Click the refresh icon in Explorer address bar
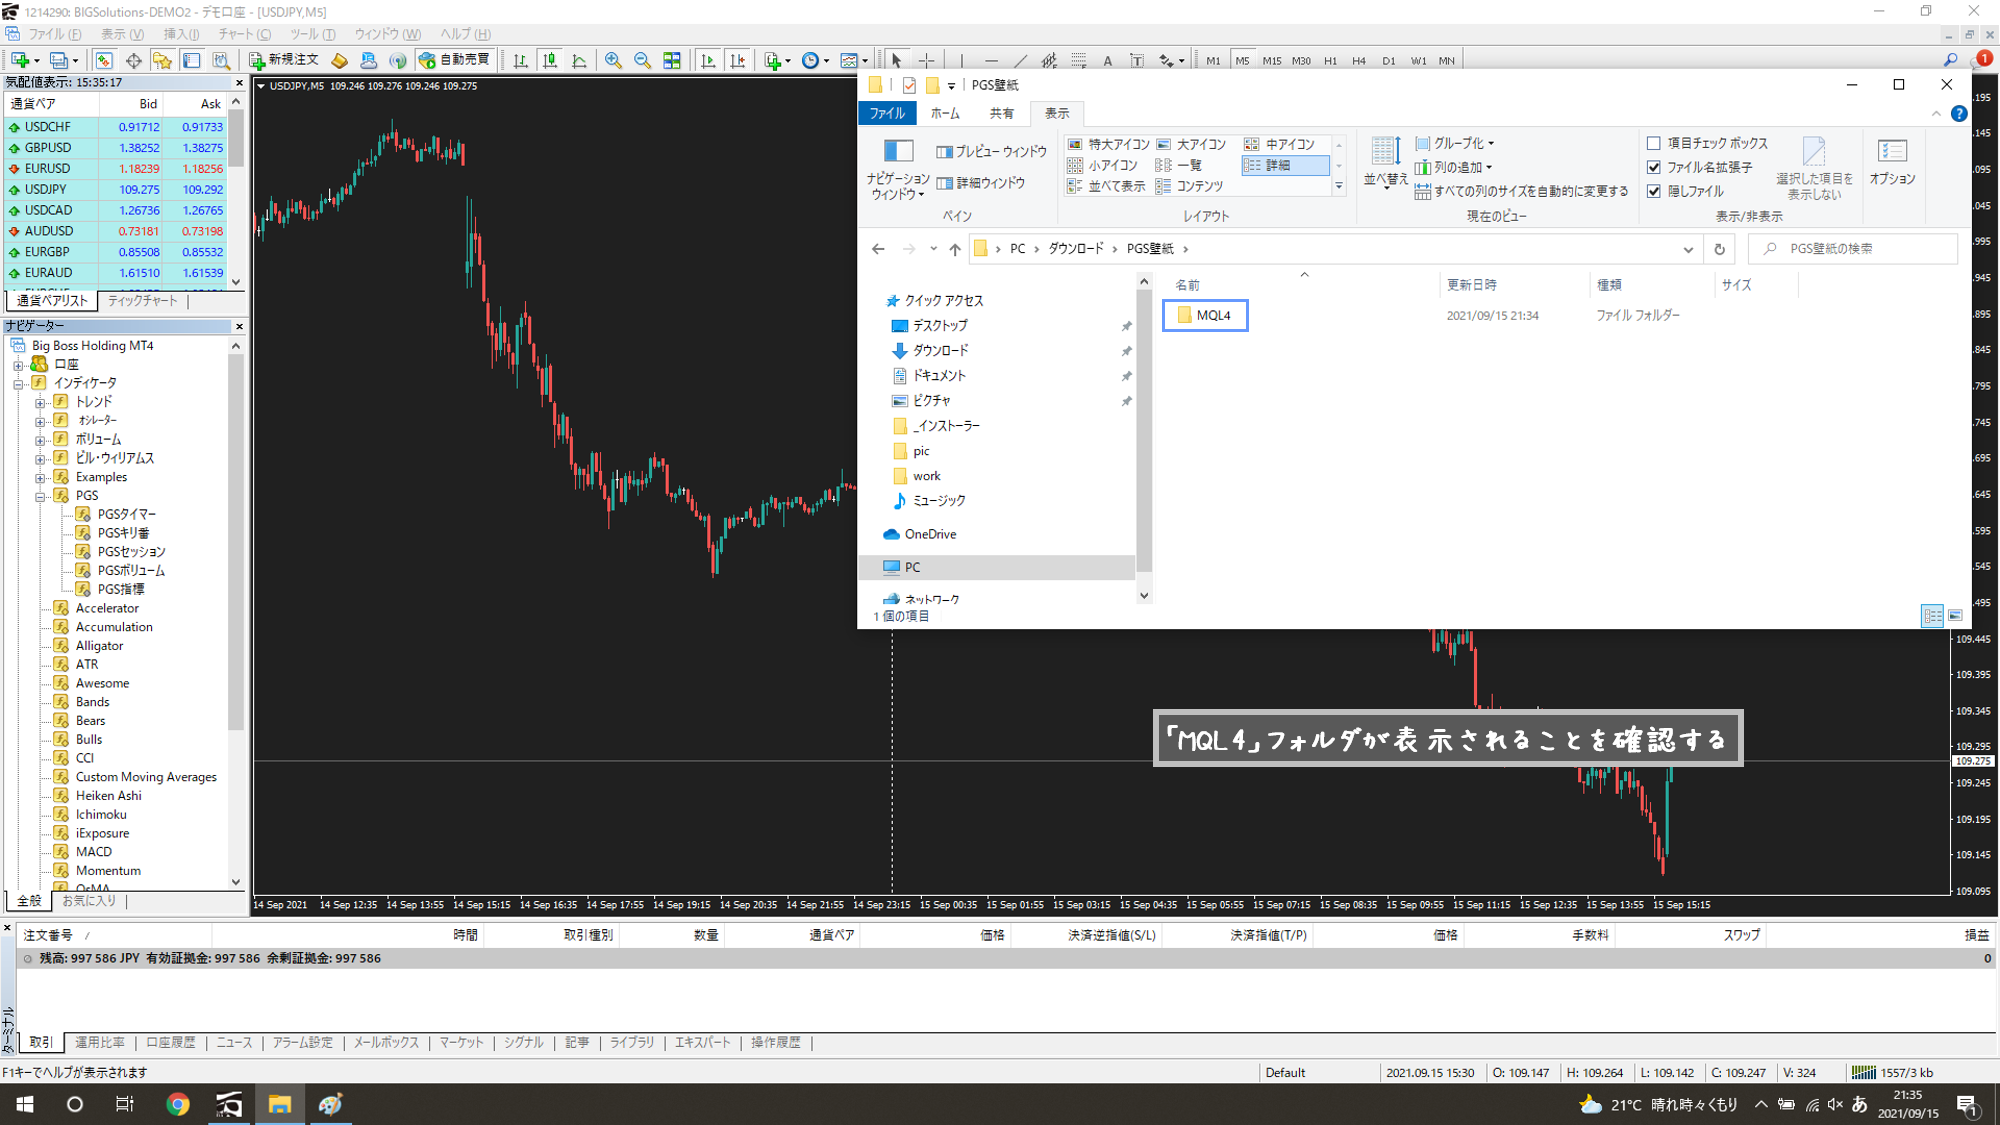Viewport: 2000px width, 1125px height. (1719, 249)
